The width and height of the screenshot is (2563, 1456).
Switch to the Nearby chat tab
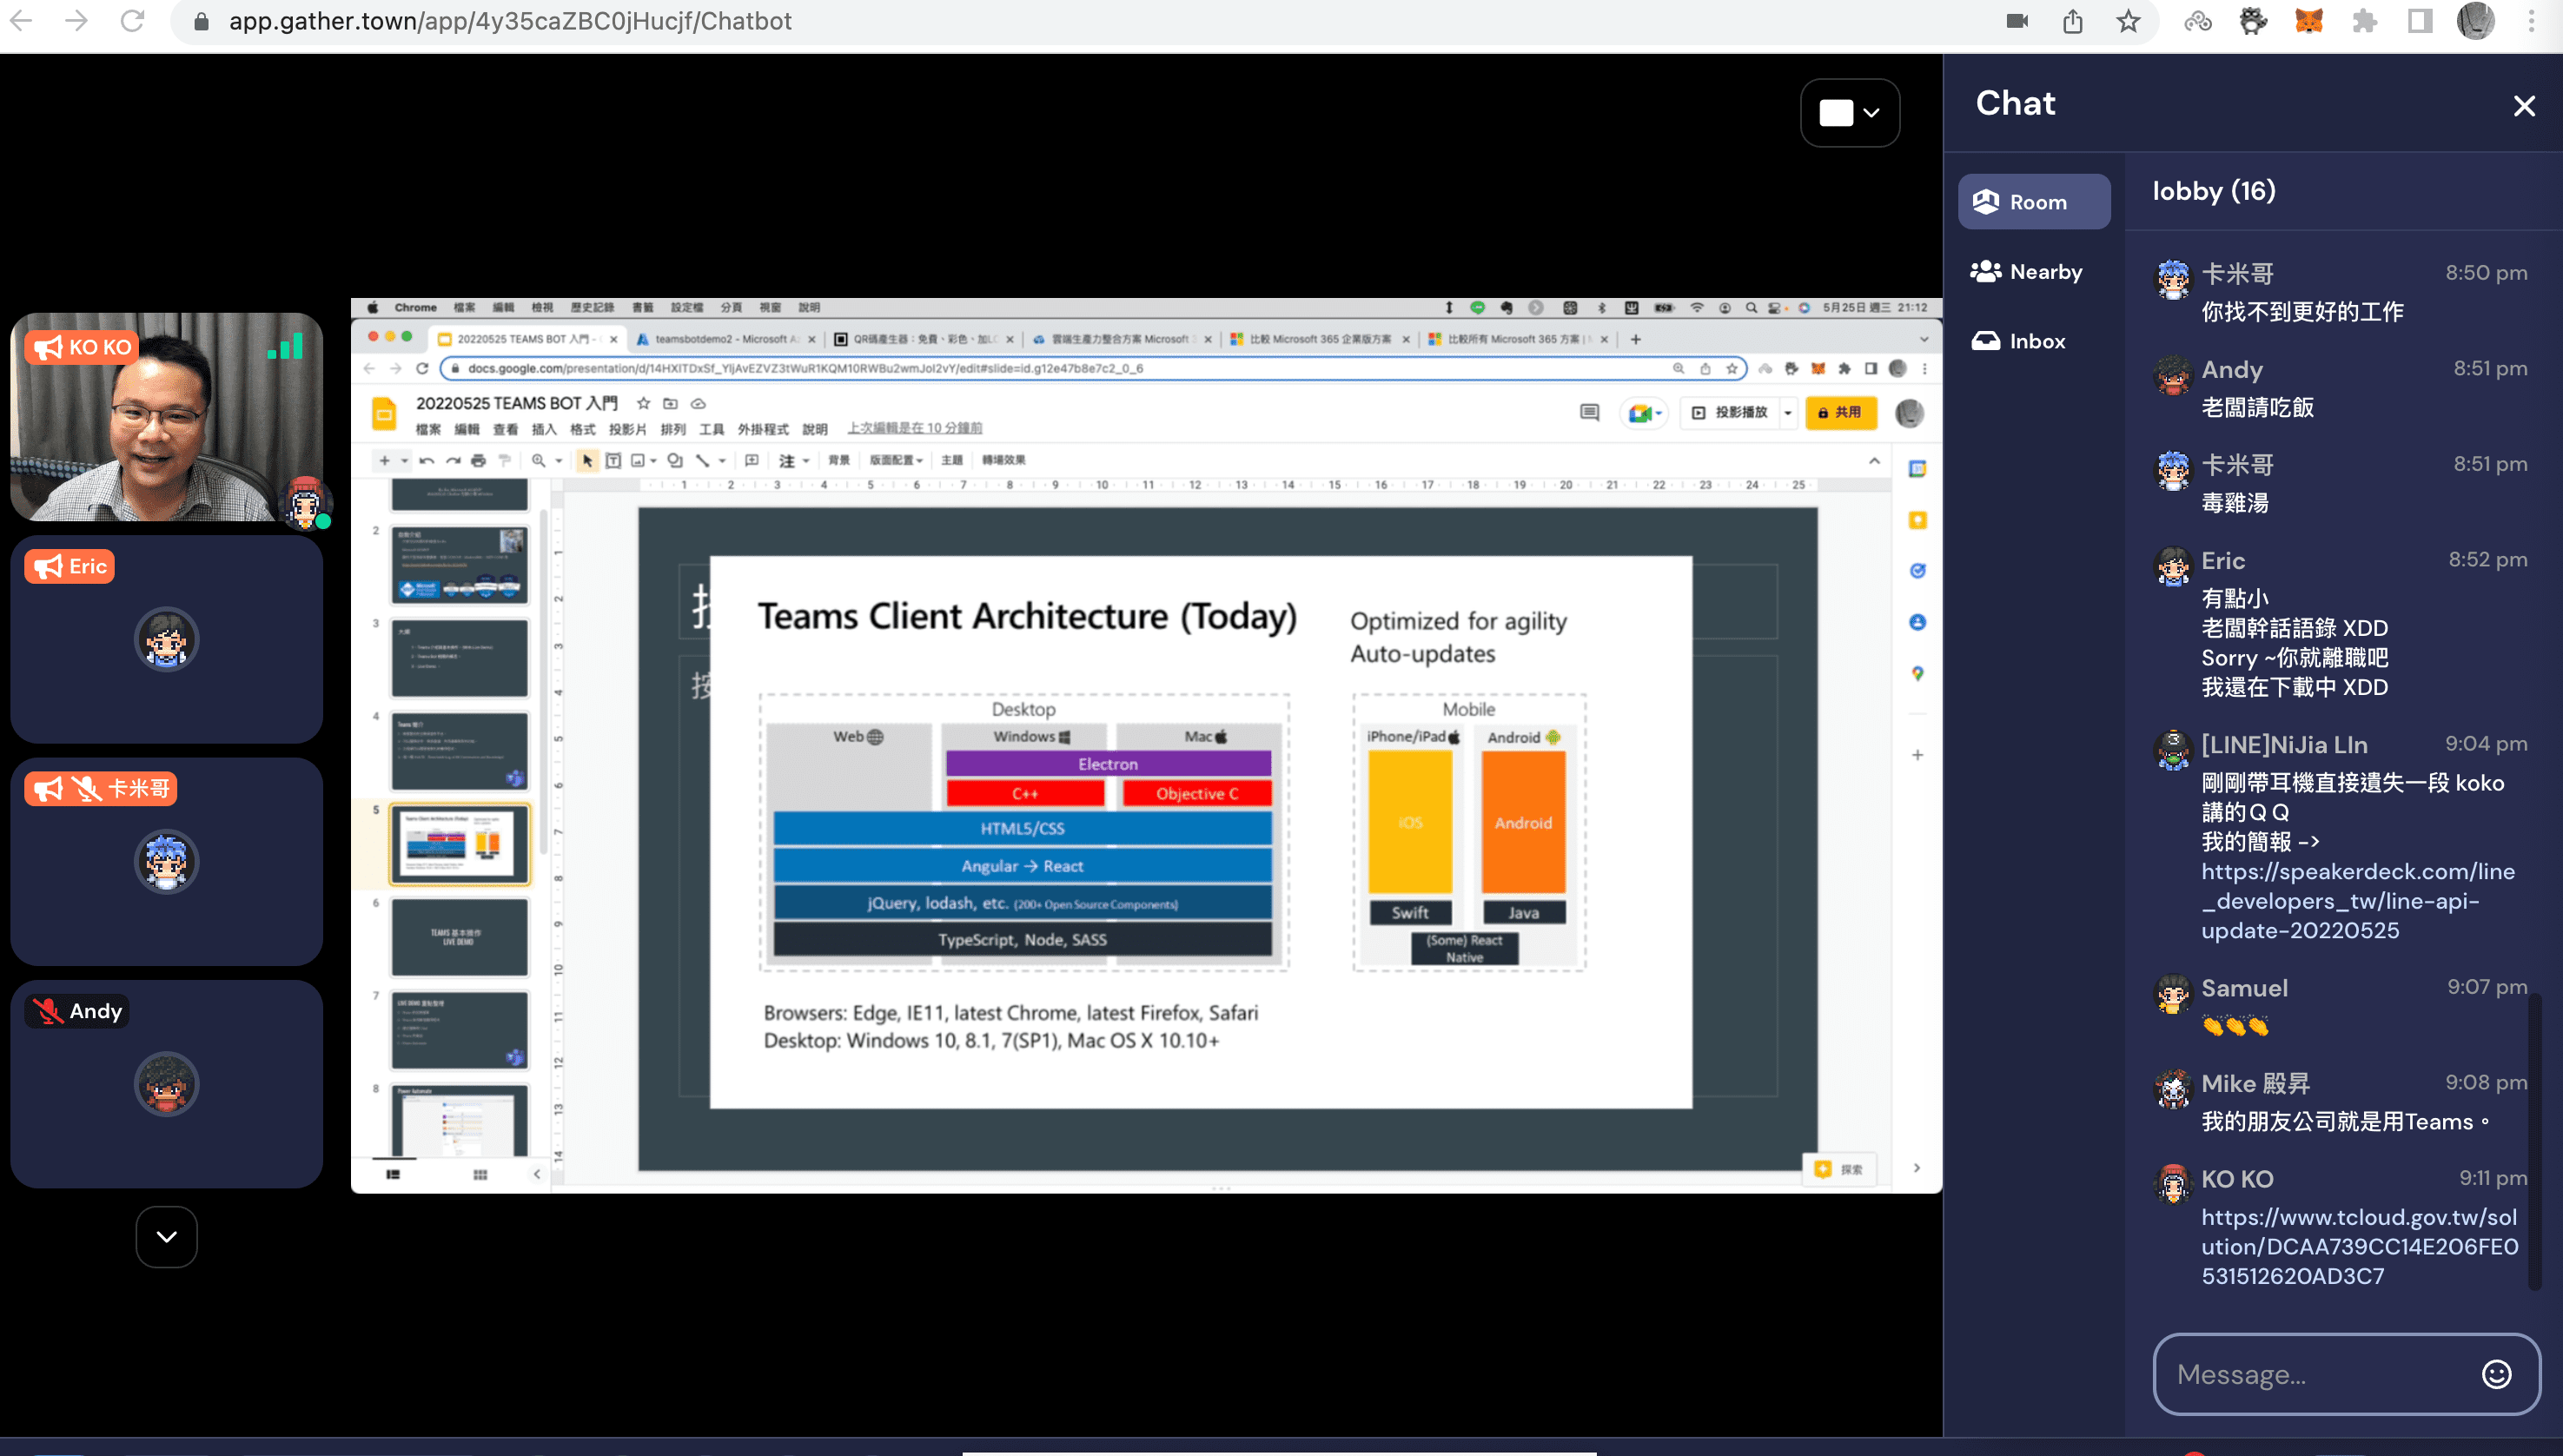2034,272
